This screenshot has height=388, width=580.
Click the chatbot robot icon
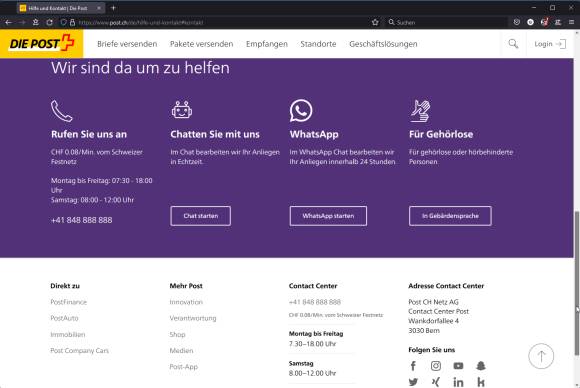coord(182,109)
